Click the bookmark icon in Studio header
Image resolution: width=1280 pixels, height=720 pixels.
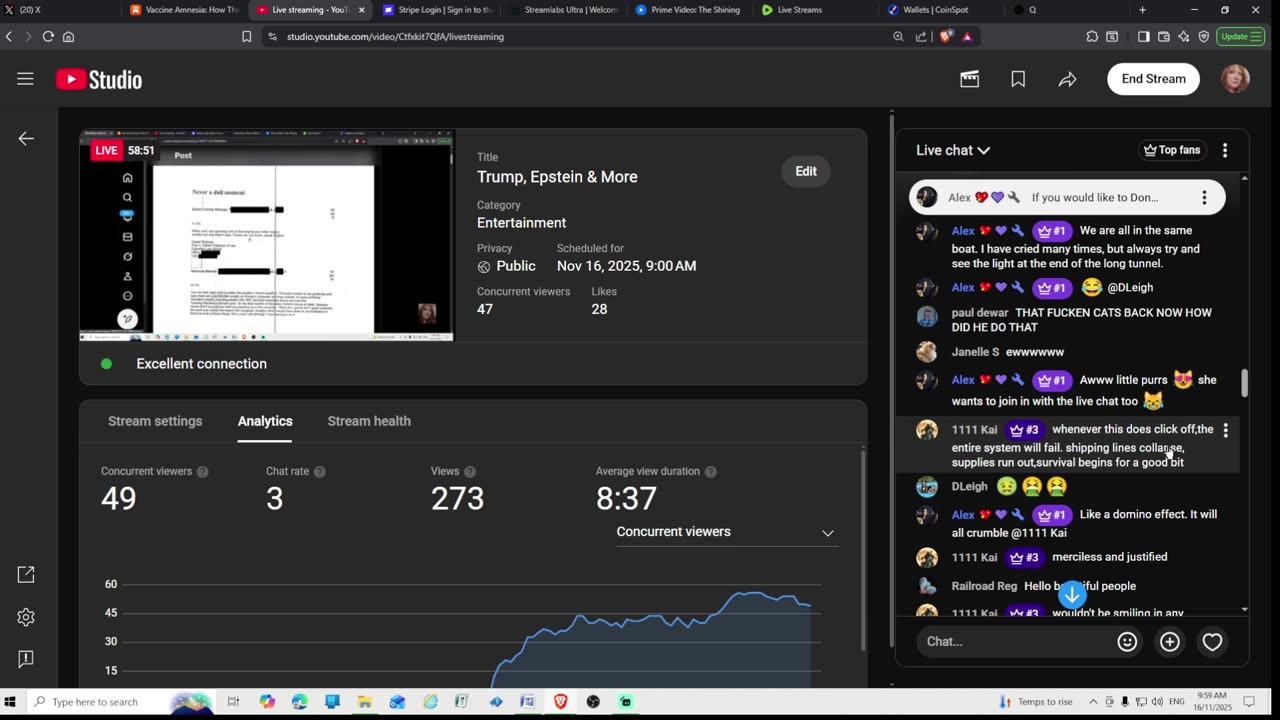tap(1018, 79)
